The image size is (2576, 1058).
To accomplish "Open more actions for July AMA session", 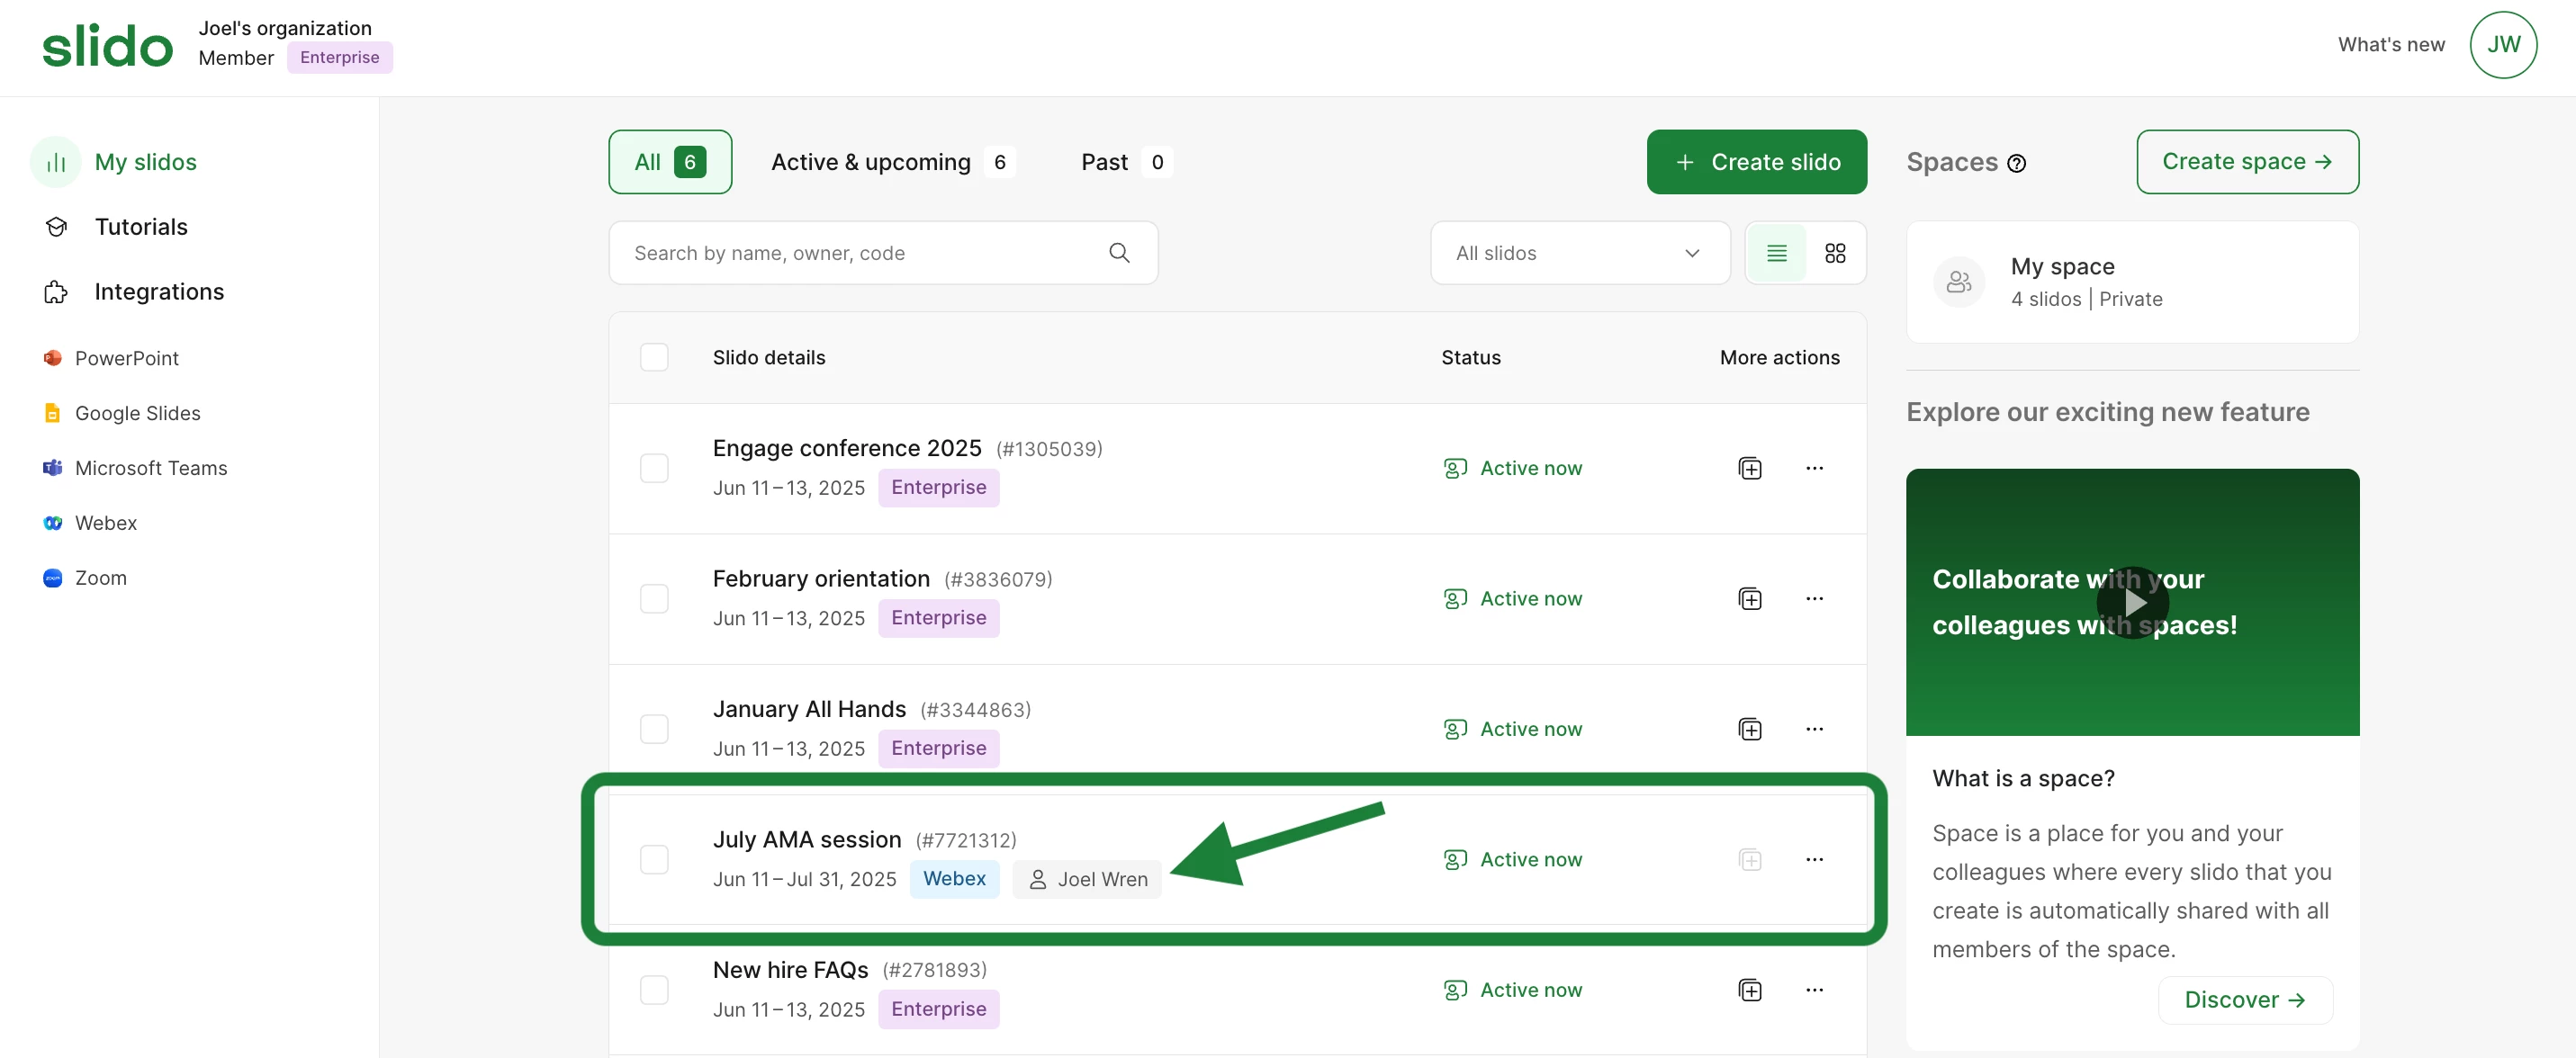I will pos(1814,859).
